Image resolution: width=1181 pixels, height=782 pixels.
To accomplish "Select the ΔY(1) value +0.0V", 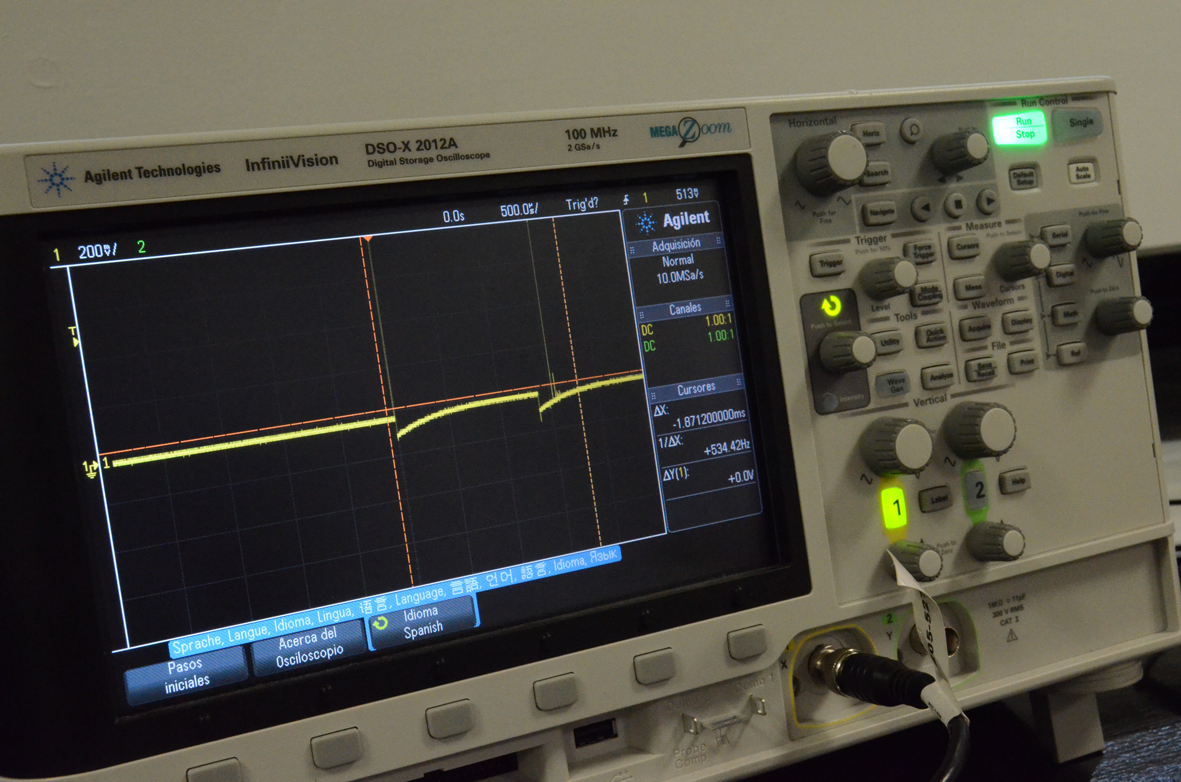I will coord(740,477).
